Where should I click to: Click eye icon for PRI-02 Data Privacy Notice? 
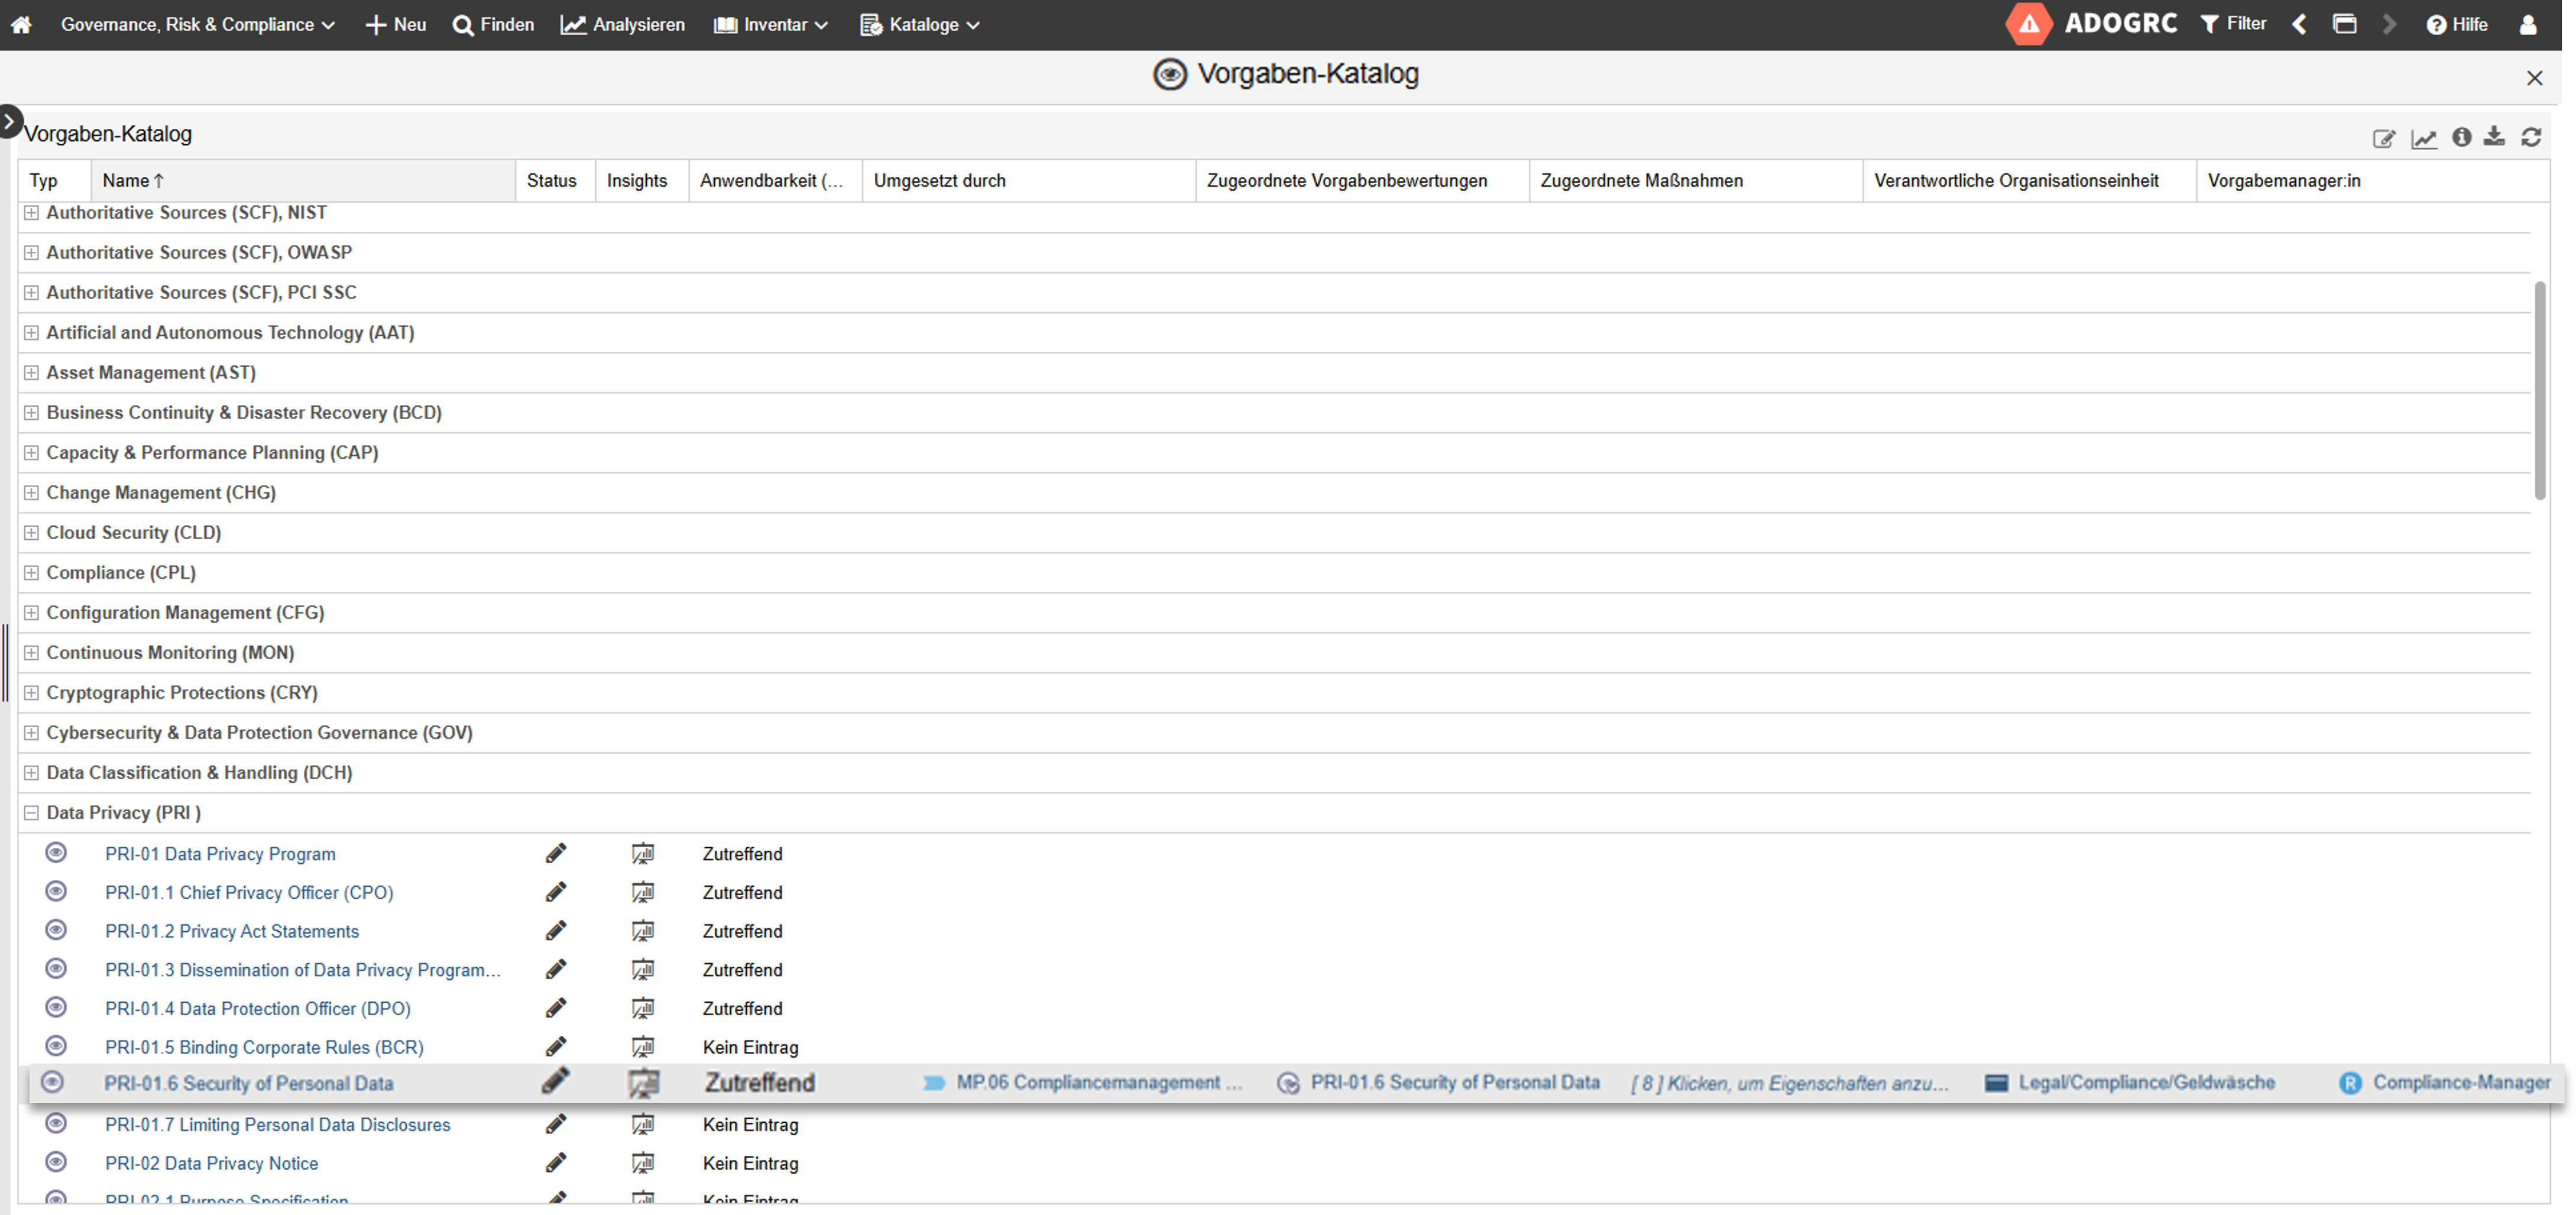[x=56, y=1162]
